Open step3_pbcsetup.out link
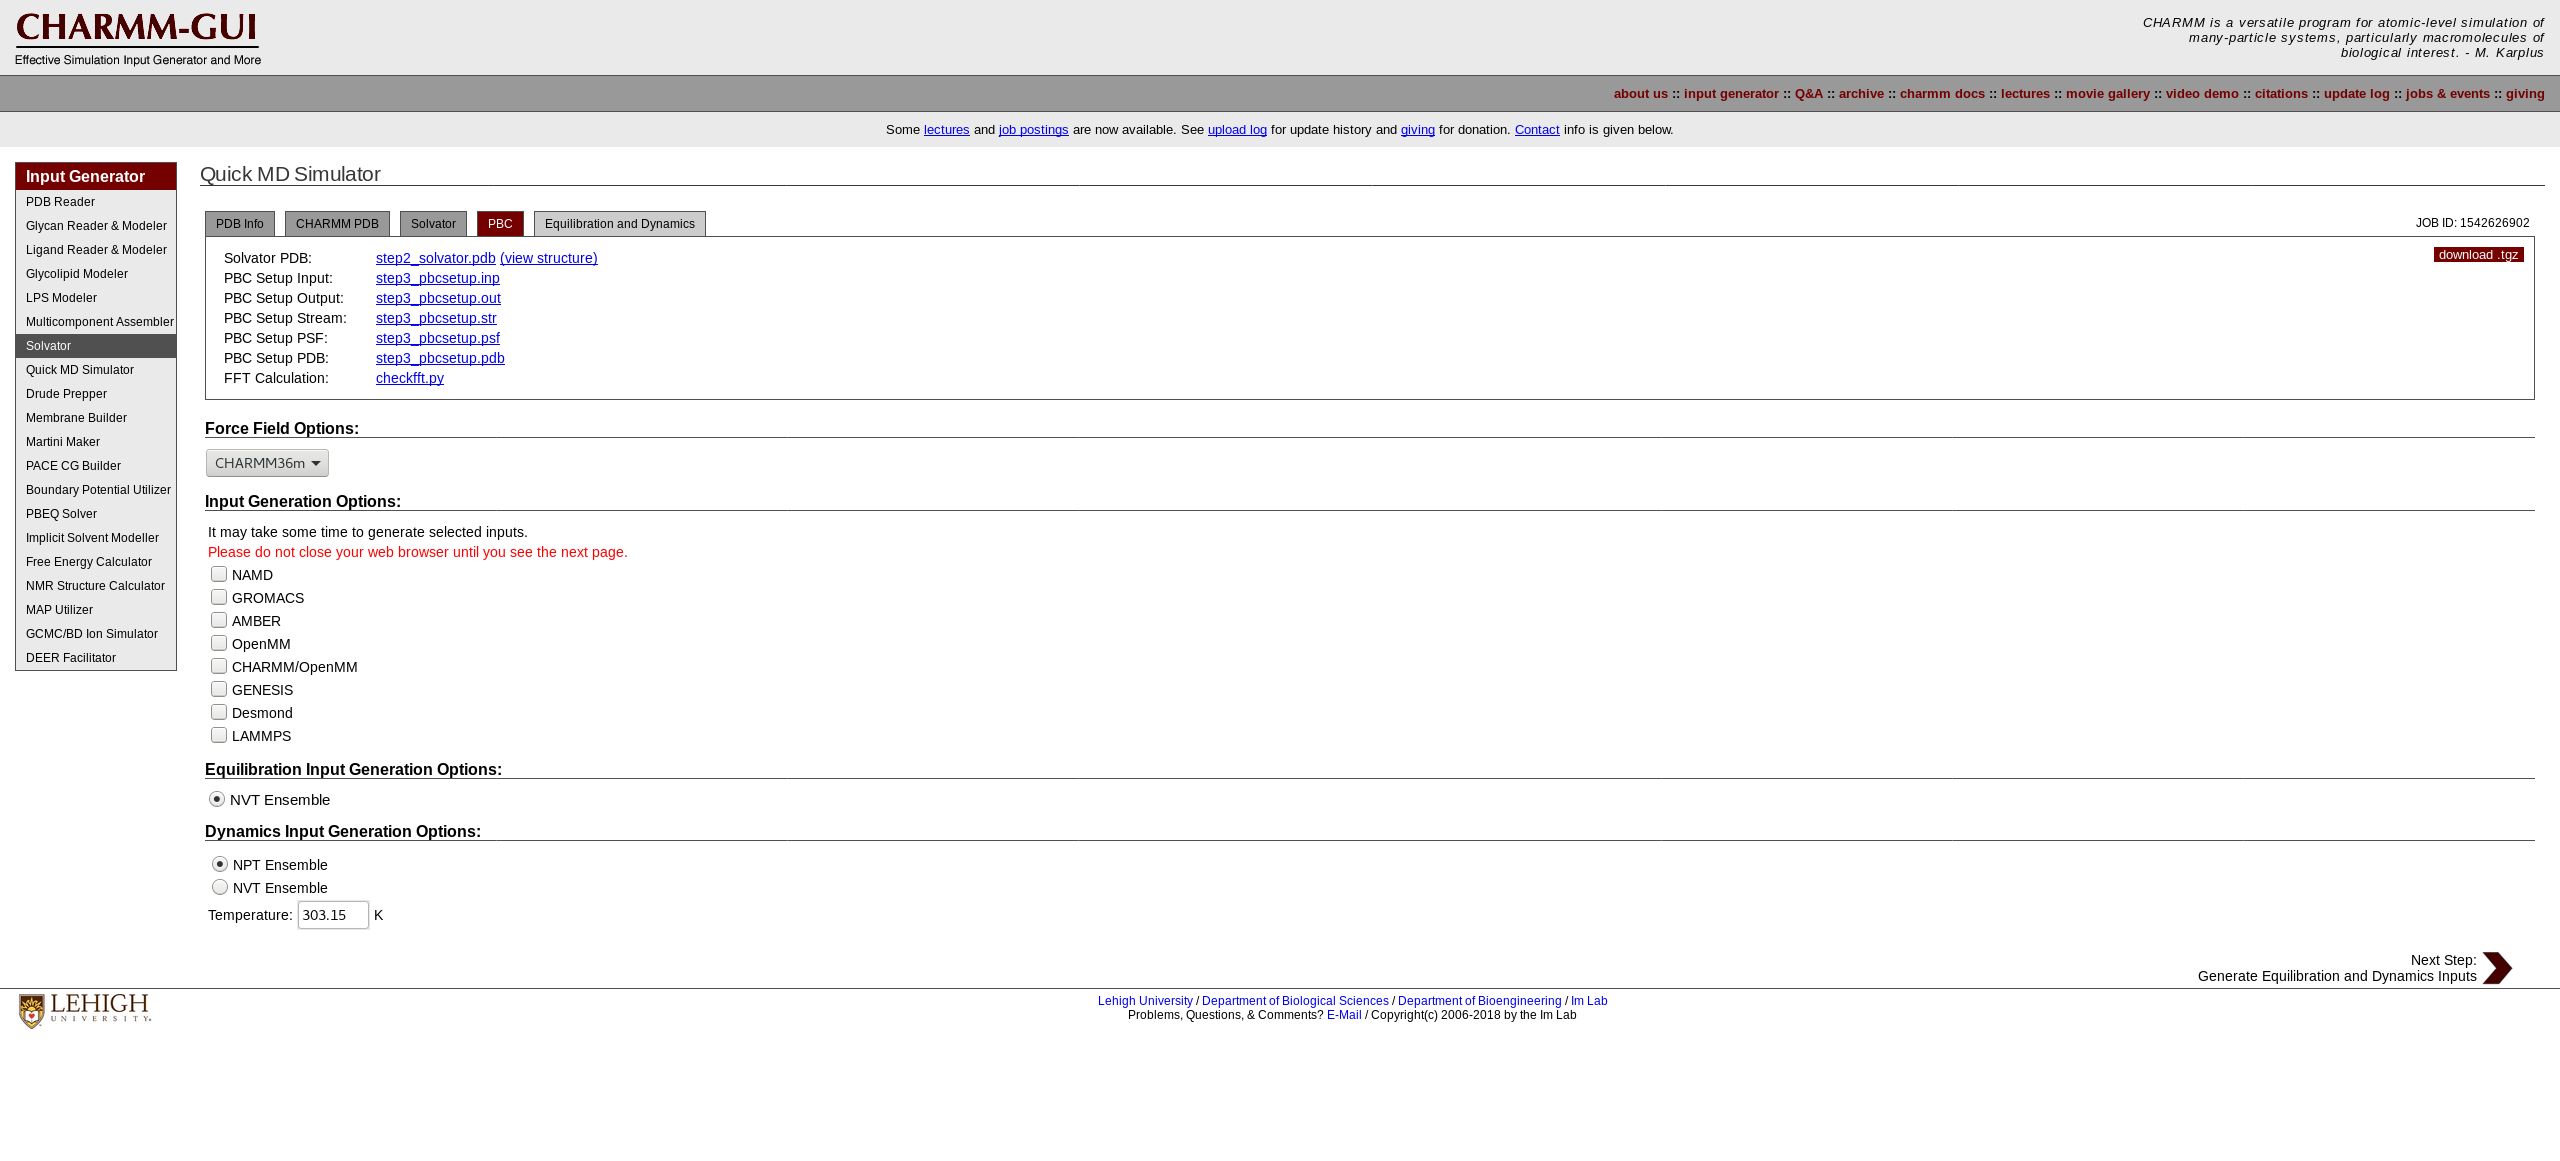Viewport: 2560px width, 1161px height. [x=438, y=298]
